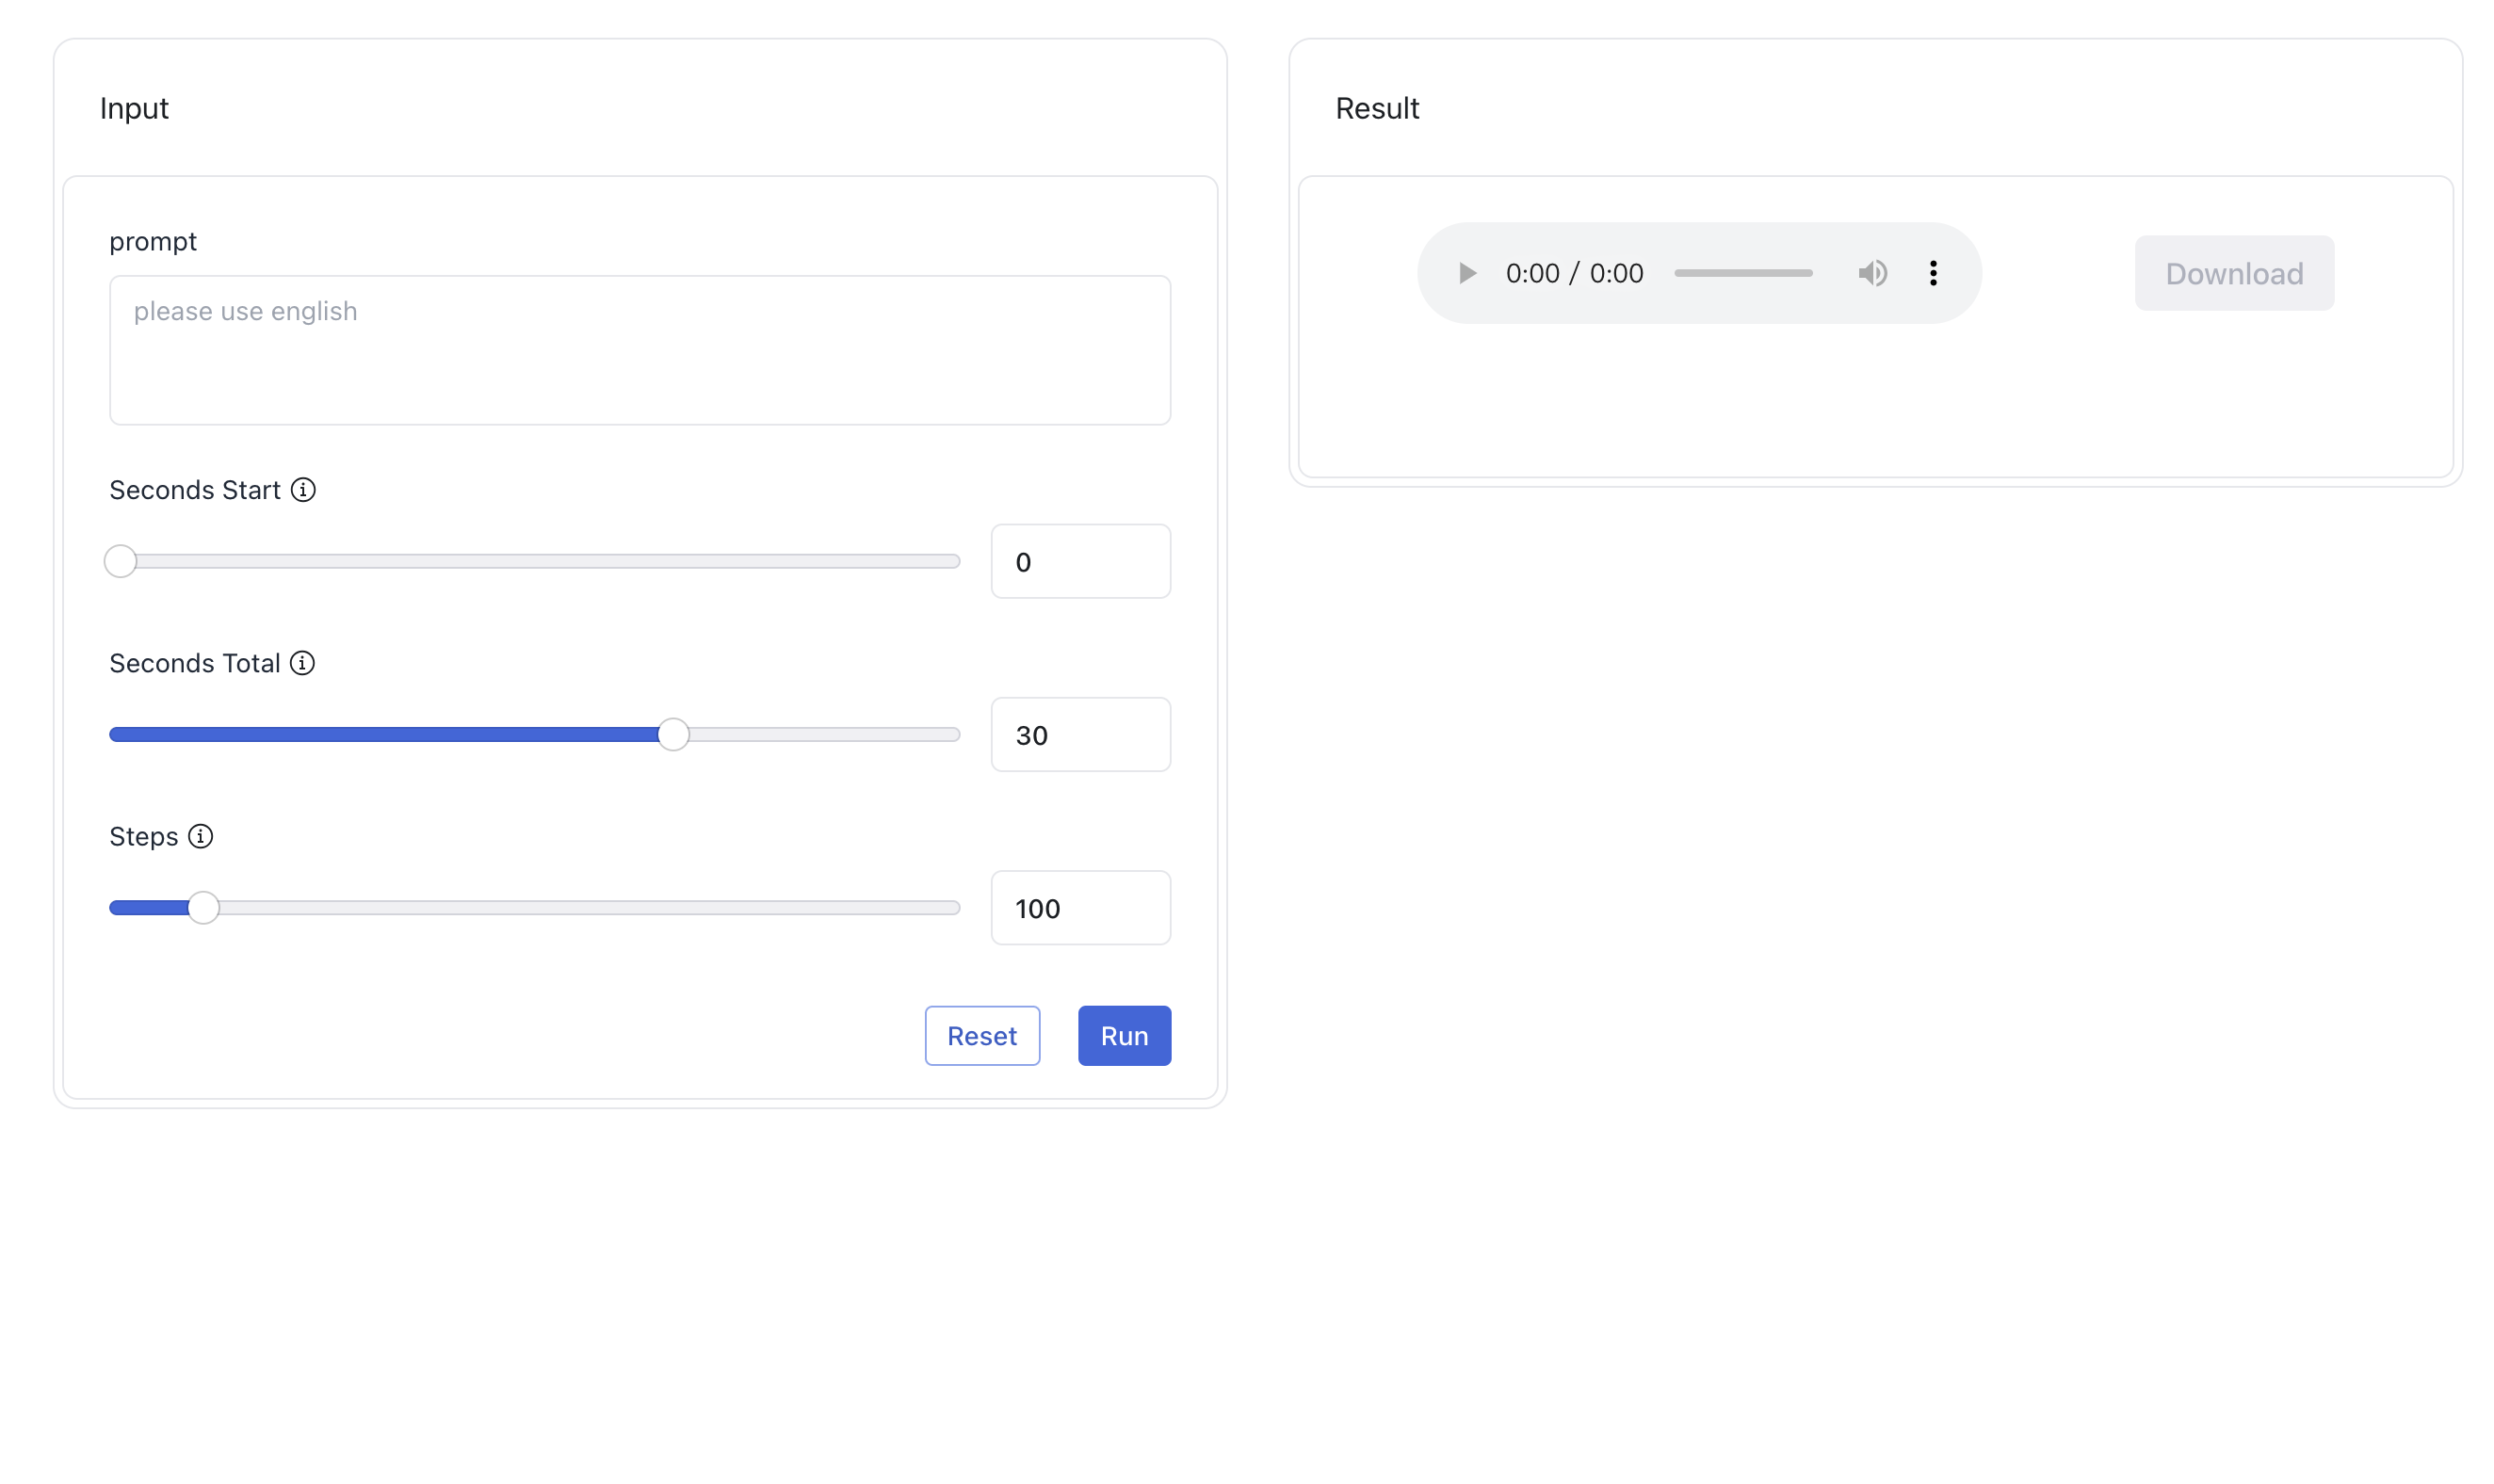The image size is (2494, 1484).
Task: Click inside the prompt text area
Action: click(640, 348)
